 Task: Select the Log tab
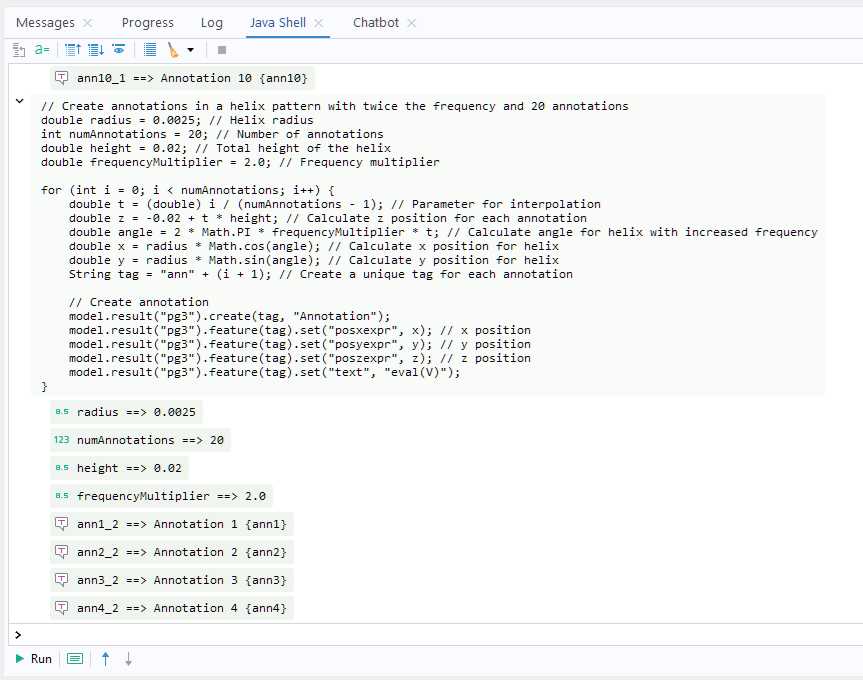click(x=211, y=22)
